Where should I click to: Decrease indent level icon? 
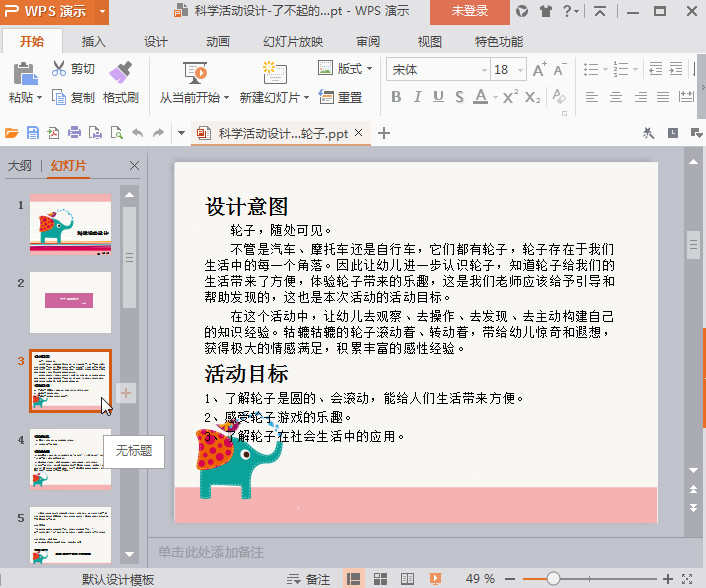coord(656,69)
